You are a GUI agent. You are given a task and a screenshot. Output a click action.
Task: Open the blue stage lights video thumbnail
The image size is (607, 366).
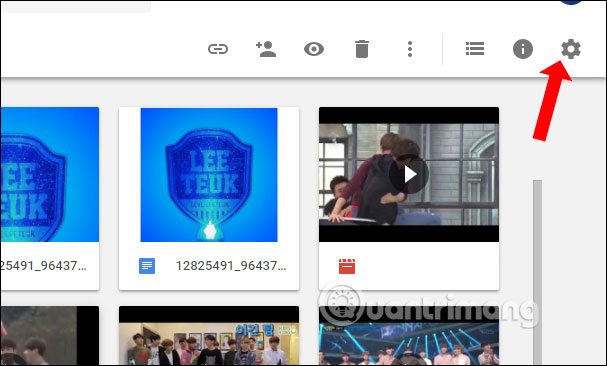(x=409, y=335)
